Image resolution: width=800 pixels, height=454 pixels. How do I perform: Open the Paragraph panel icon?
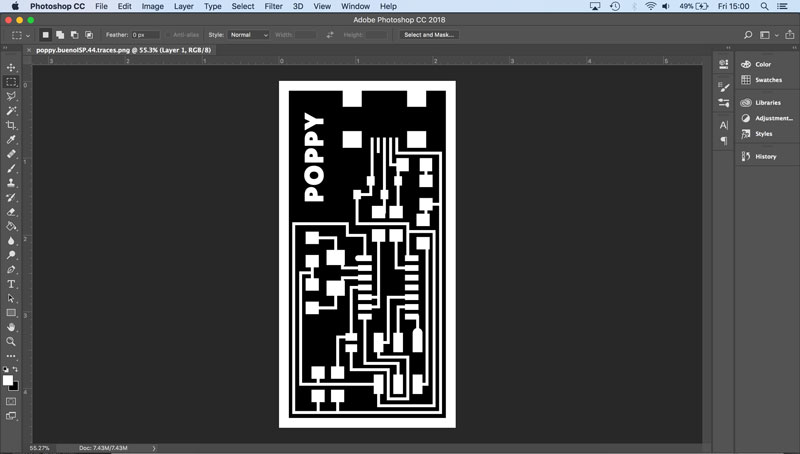(723, 140)
